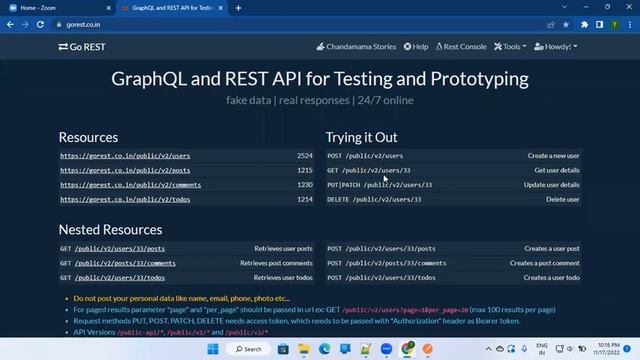Click the users count 2524
640x360 pixels.
[x=305, y=156]
